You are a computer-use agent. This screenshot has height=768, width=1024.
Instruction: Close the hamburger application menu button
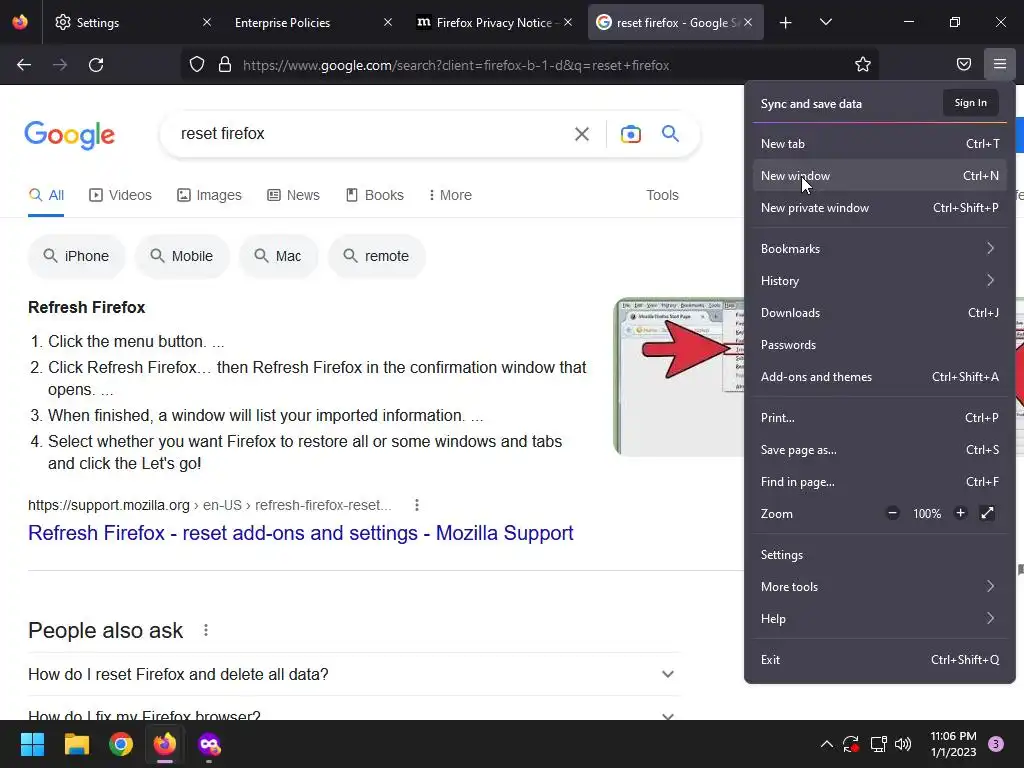click(x=1000, y=64)
